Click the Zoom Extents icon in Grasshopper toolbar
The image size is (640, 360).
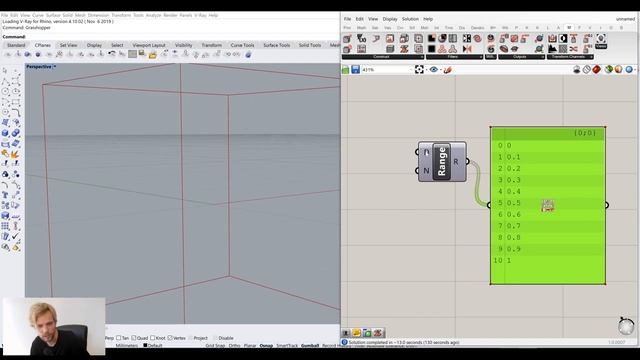[419, 70]
